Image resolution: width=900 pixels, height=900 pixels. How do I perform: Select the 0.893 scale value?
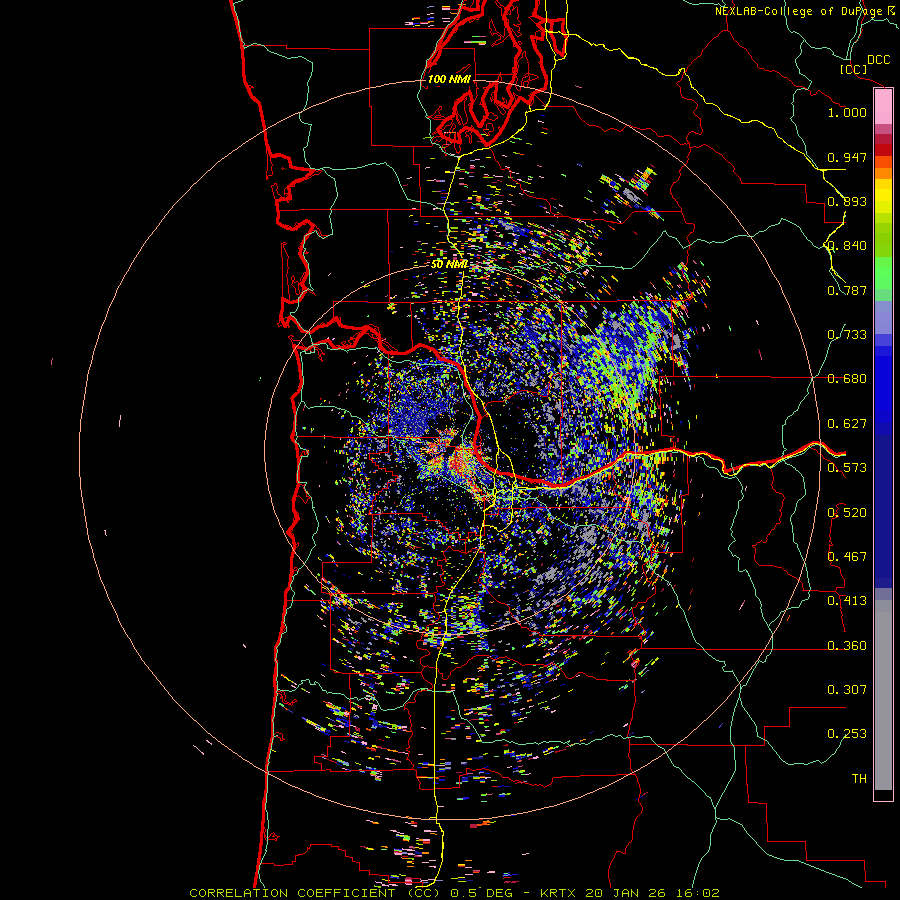pos(847,201)
